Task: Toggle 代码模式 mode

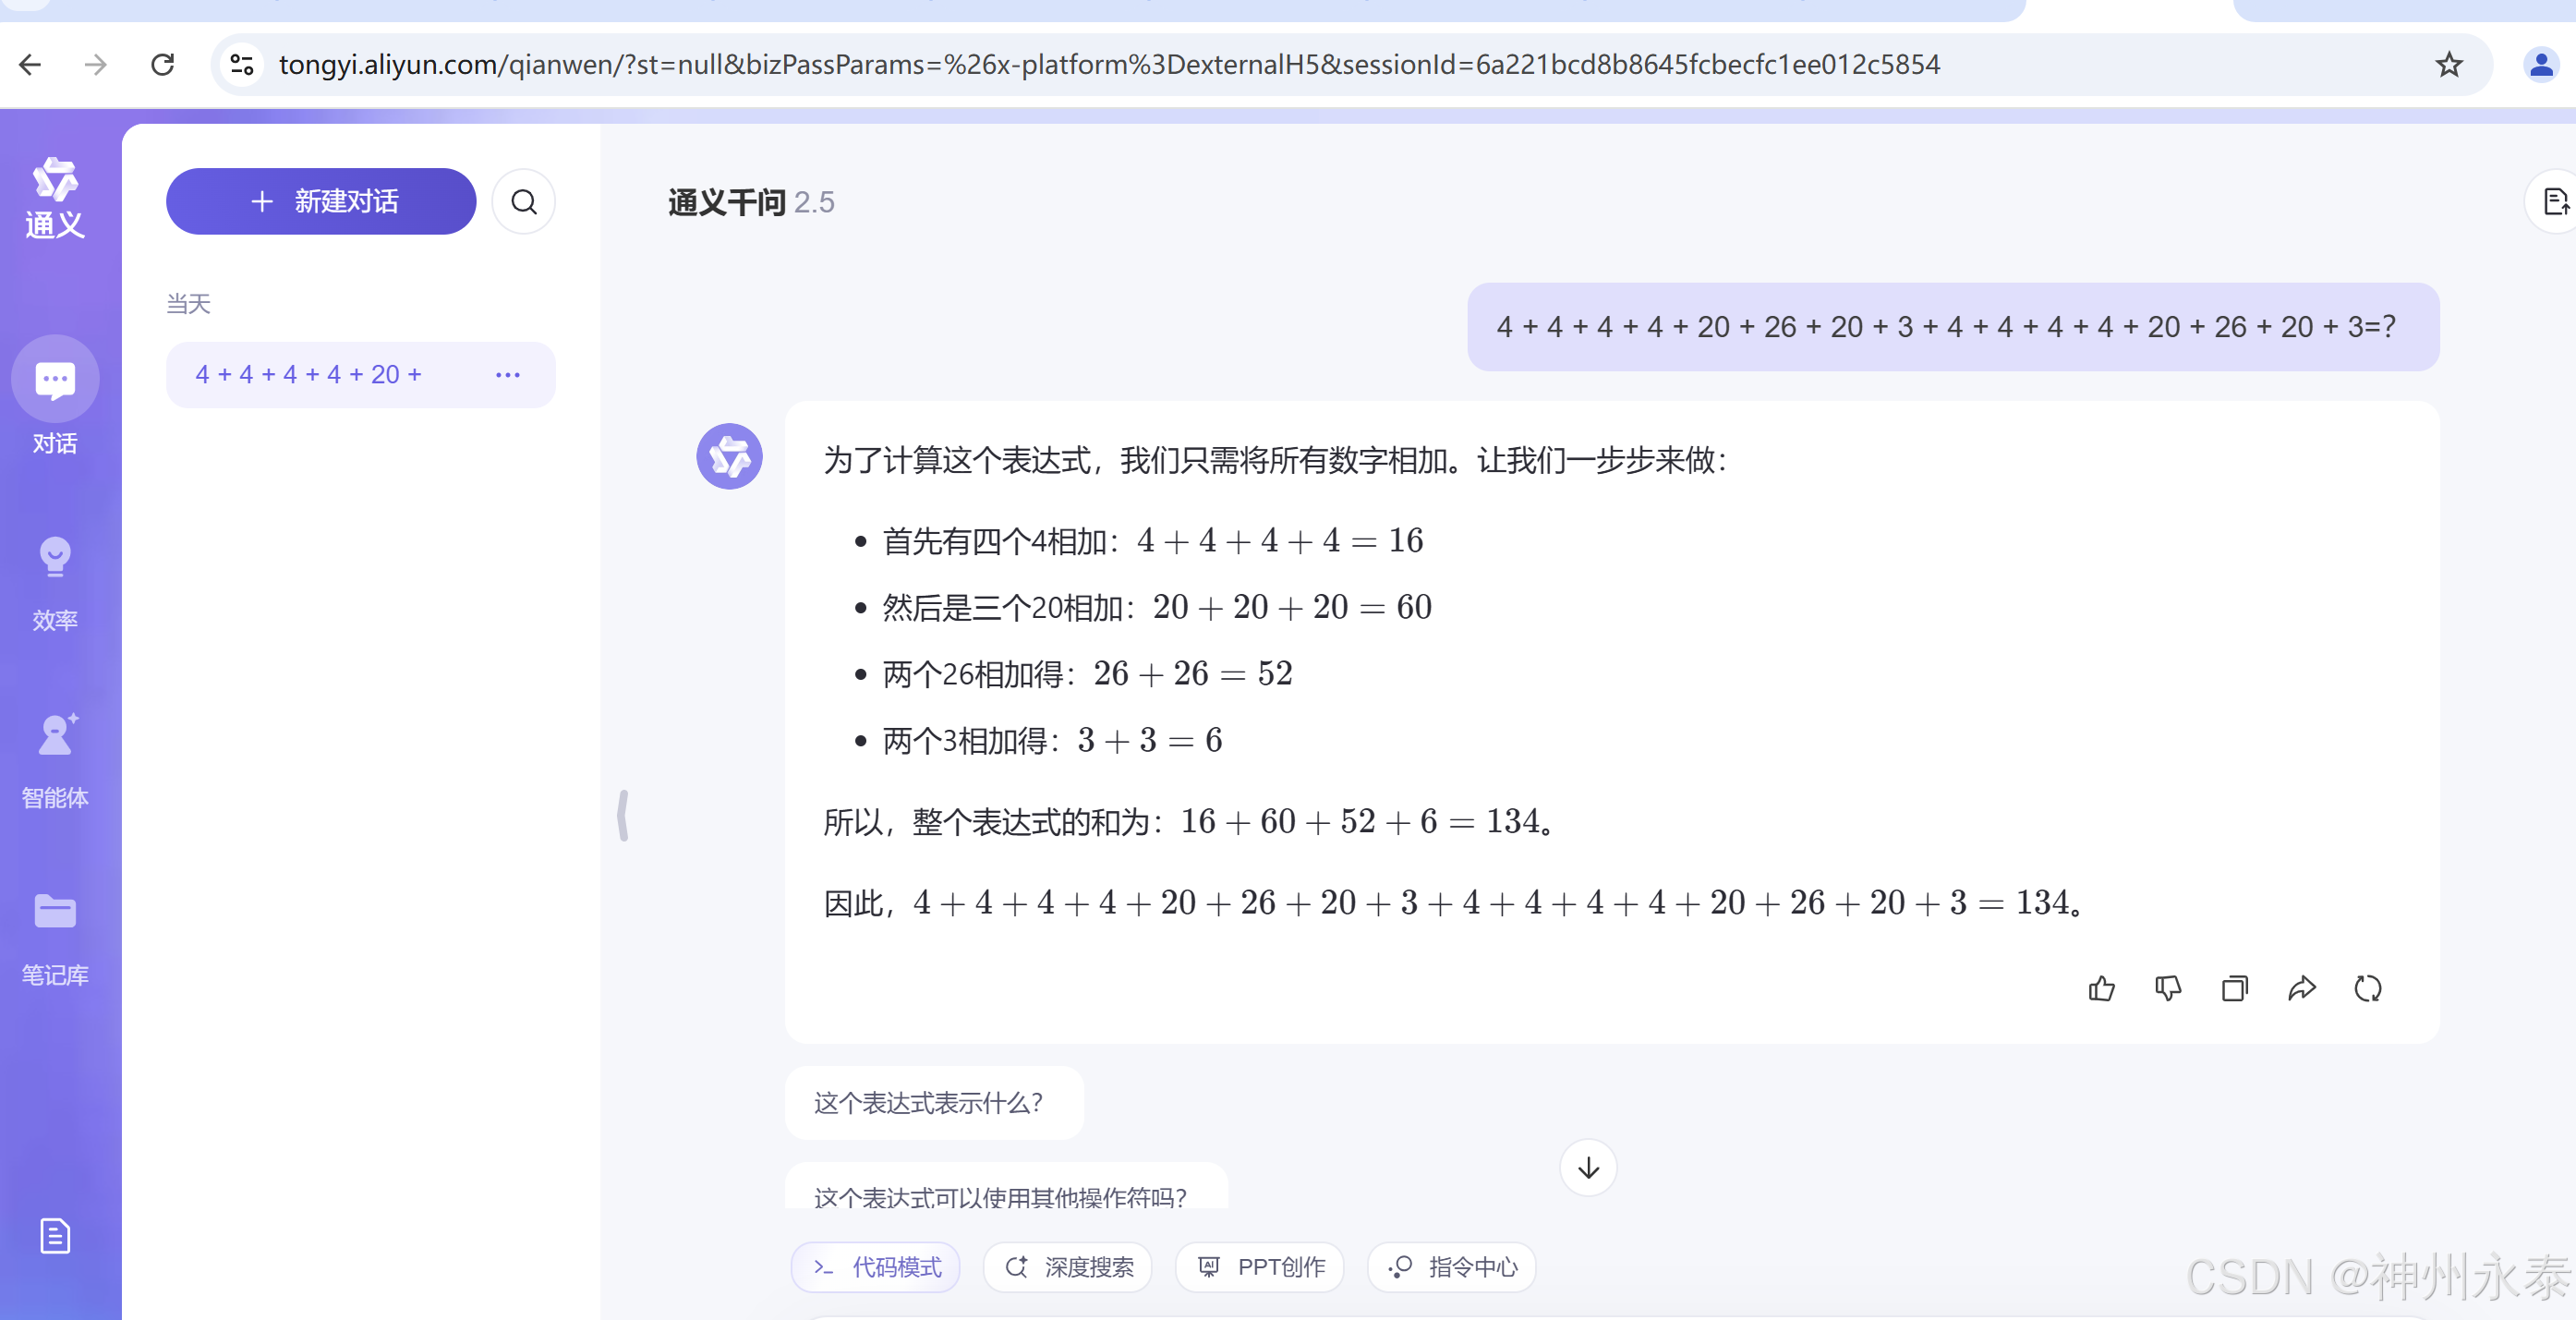Action: (x=875, y=1267)
